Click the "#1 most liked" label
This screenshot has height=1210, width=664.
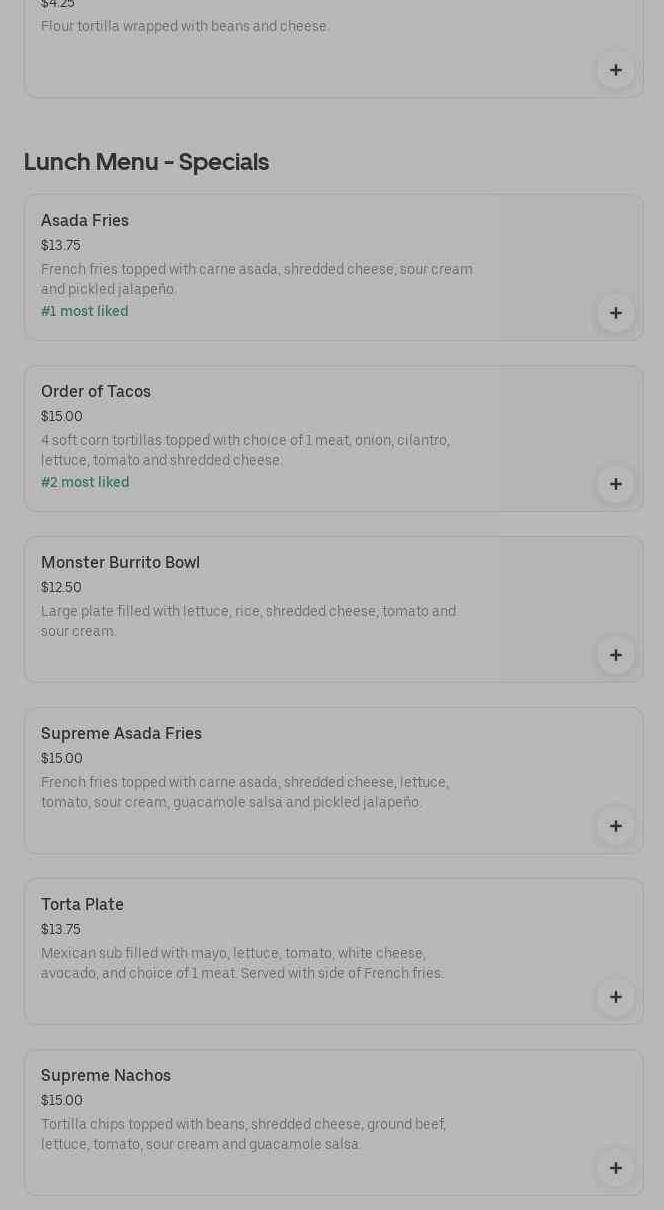85,311
